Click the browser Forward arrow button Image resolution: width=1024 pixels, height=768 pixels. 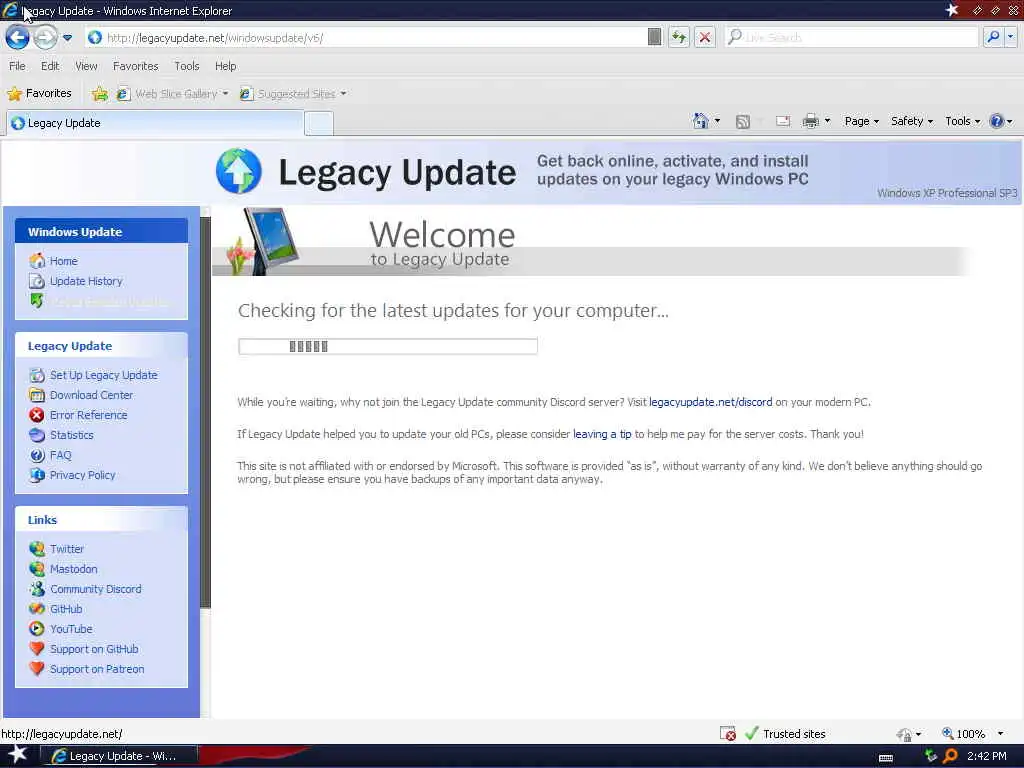[x=45, y=37]
